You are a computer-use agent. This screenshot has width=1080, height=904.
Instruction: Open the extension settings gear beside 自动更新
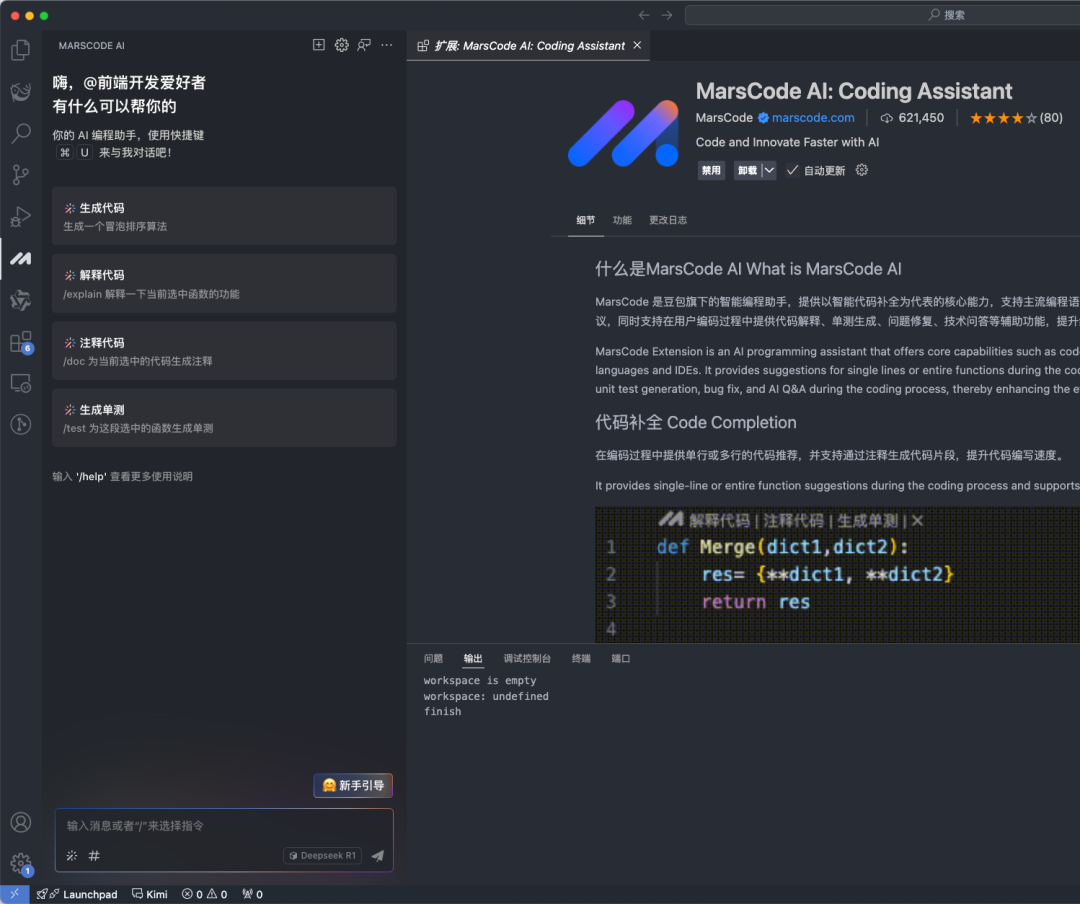(862, 170)
